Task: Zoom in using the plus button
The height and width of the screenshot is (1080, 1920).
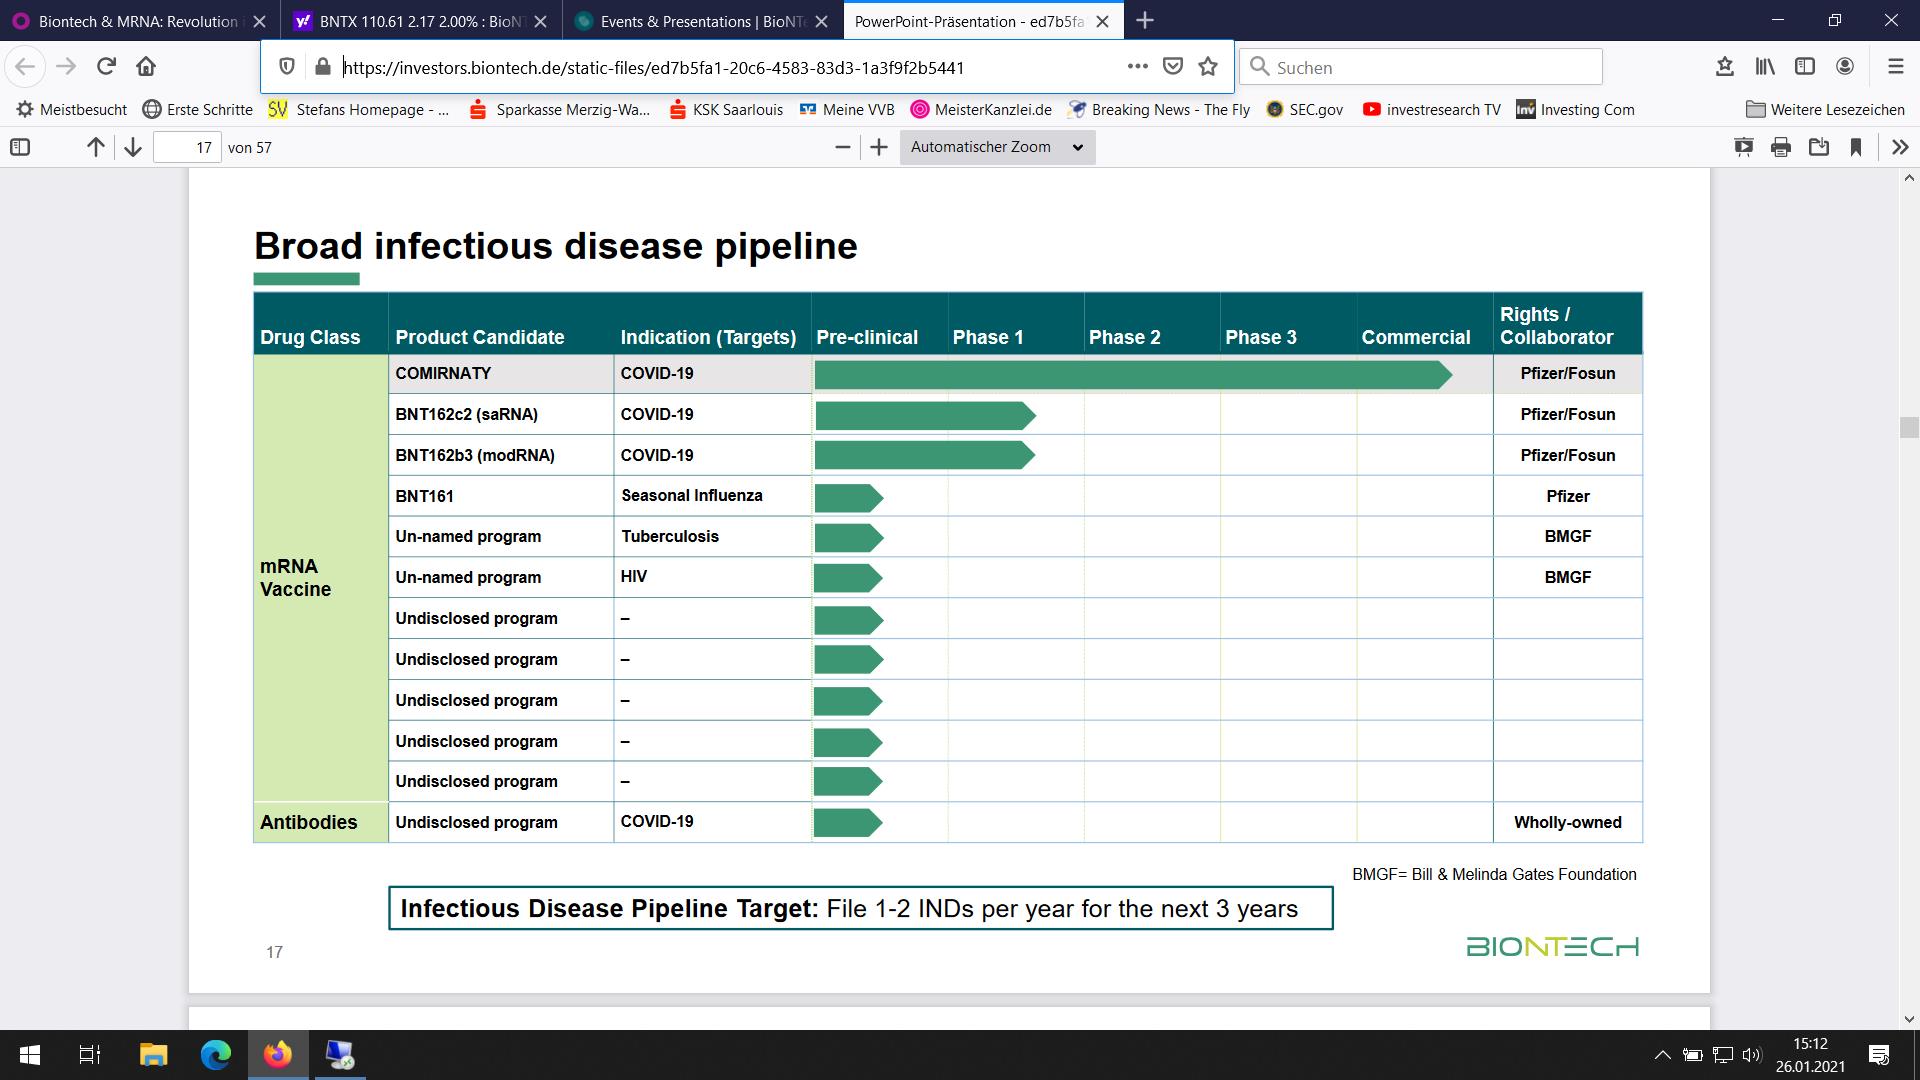Action: 879,146
